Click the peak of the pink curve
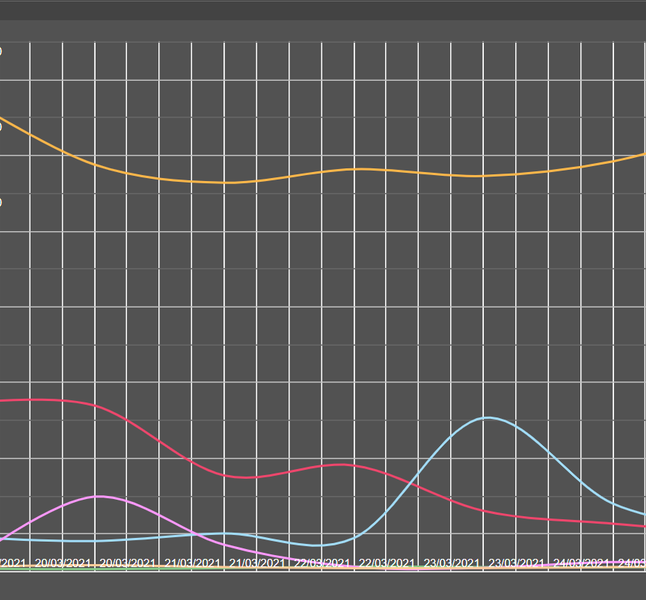Image resolution: width=646 pixels, height=600 pixels. [98, 496]
